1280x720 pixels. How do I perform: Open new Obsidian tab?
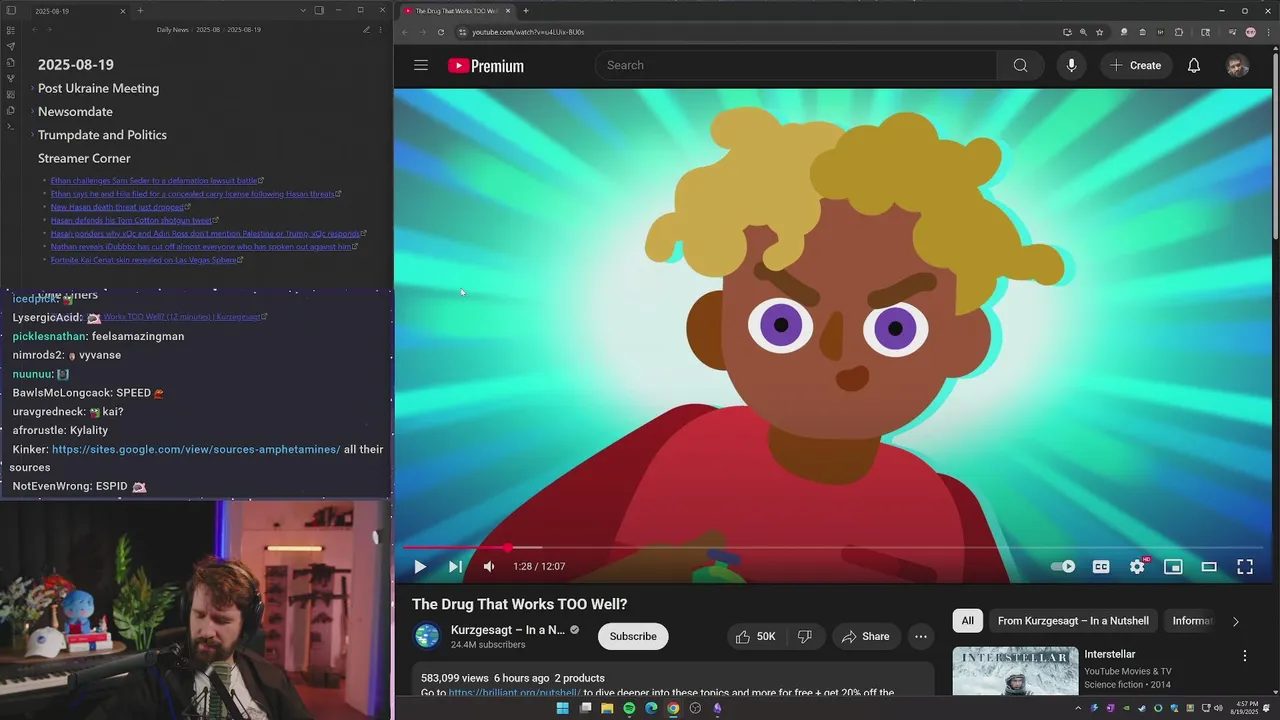140,11
